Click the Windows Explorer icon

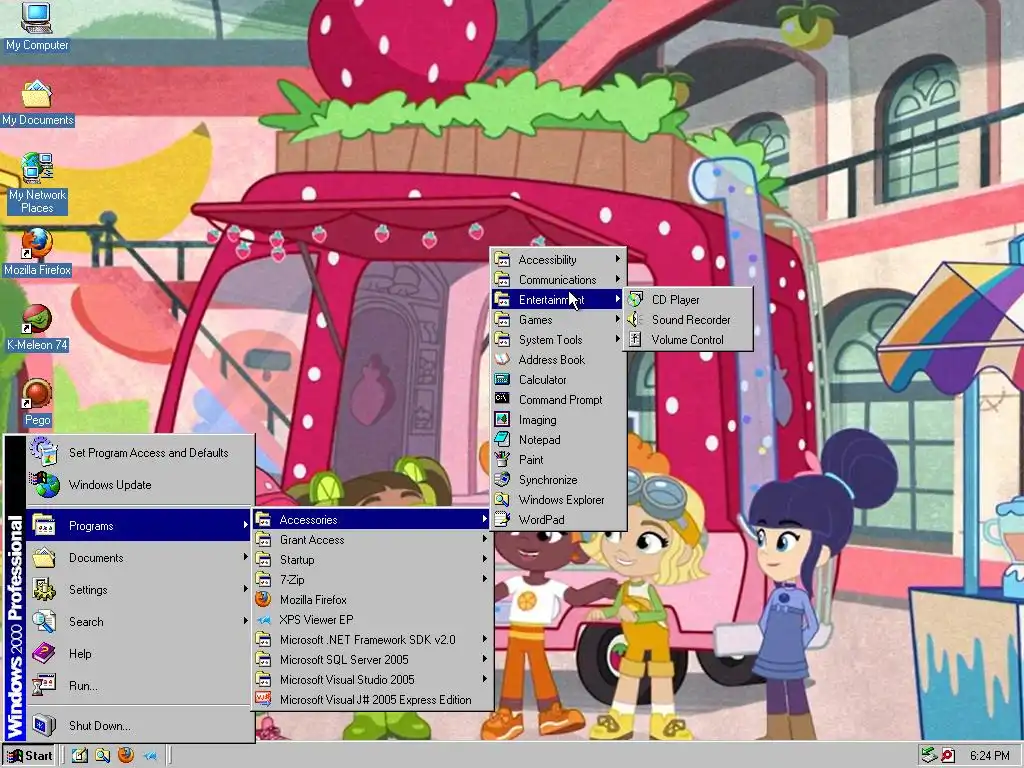(502, 500)
